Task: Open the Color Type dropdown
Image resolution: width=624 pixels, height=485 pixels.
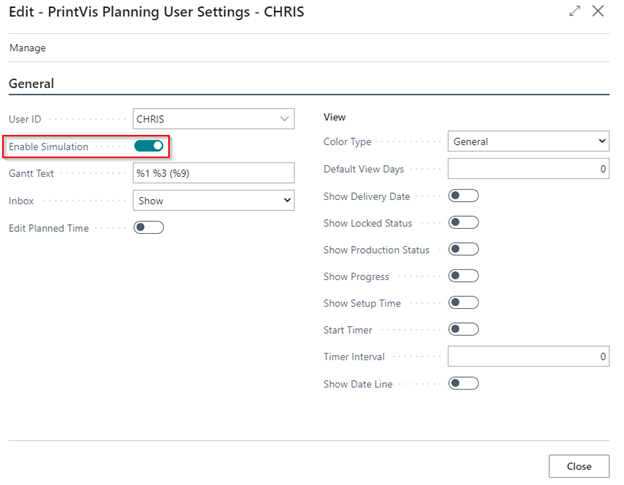Action: [528, 141]
